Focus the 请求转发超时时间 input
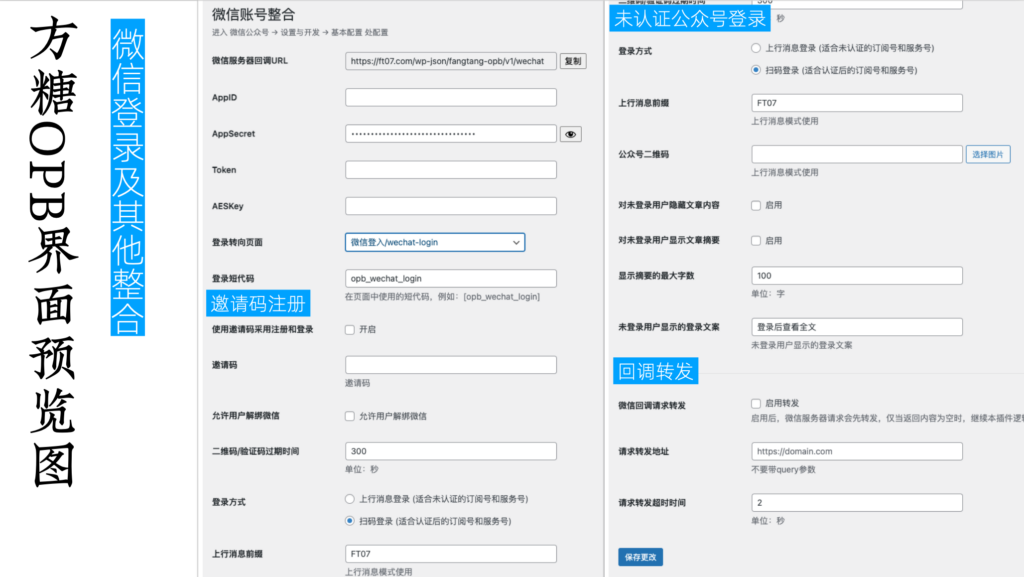This screenshot has height=577, width=1024. coord(856,502)
